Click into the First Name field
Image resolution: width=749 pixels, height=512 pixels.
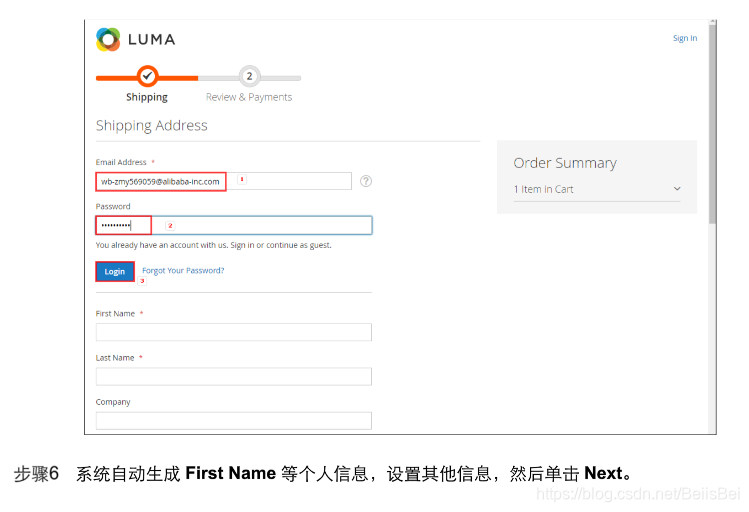(234, 332)
